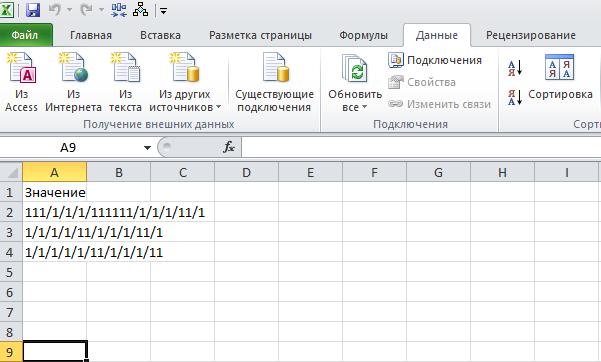The width and height of the screenshot is (601, 362).
Task: Select column G header
Action: click(438, 172)
